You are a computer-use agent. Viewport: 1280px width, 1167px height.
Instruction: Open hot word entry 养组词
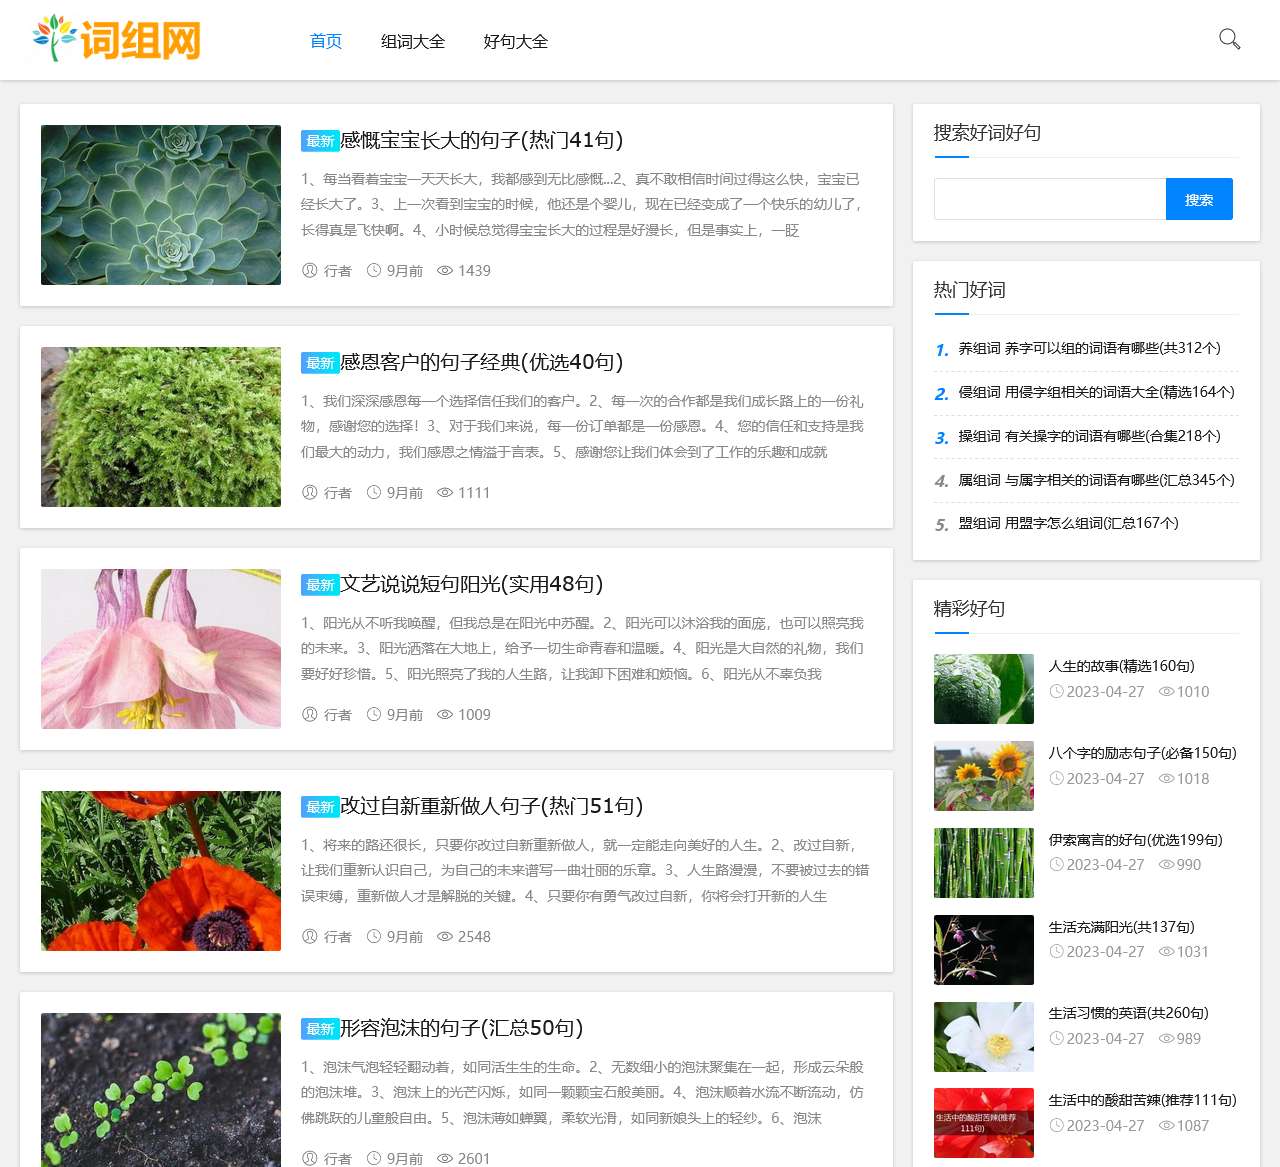pos(1088,348)
